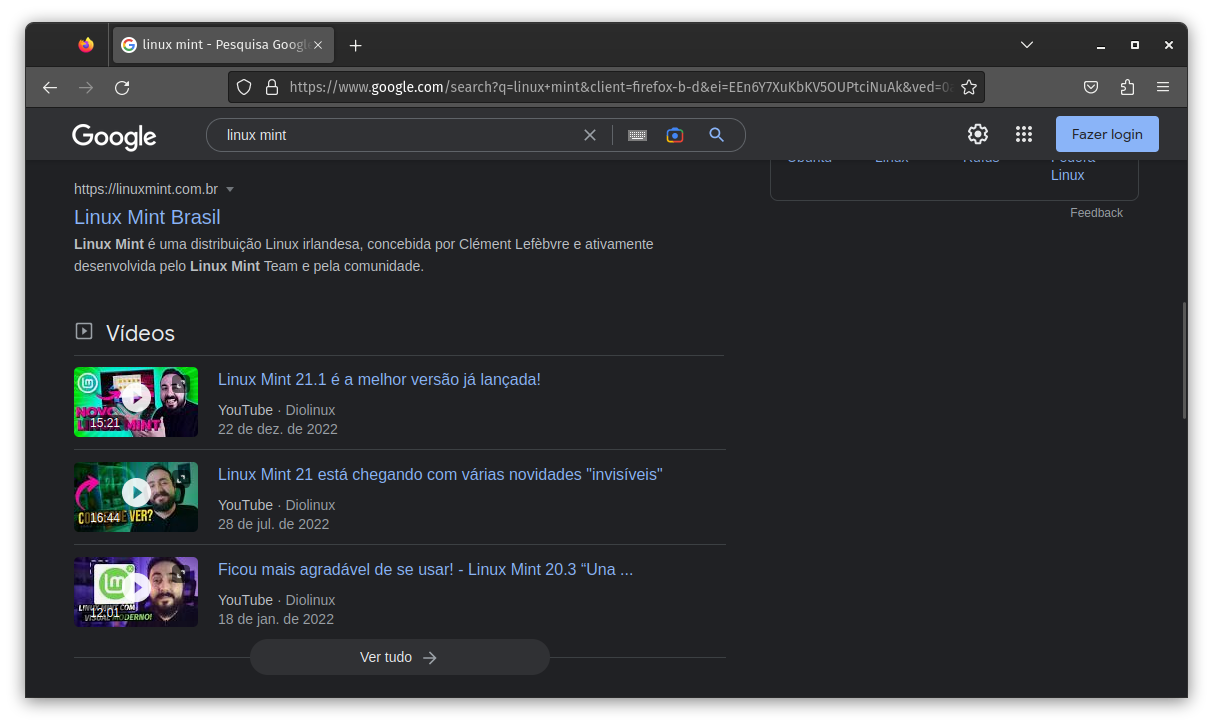
Task: Open the tab overview chevron
Action: [1026, 44]
